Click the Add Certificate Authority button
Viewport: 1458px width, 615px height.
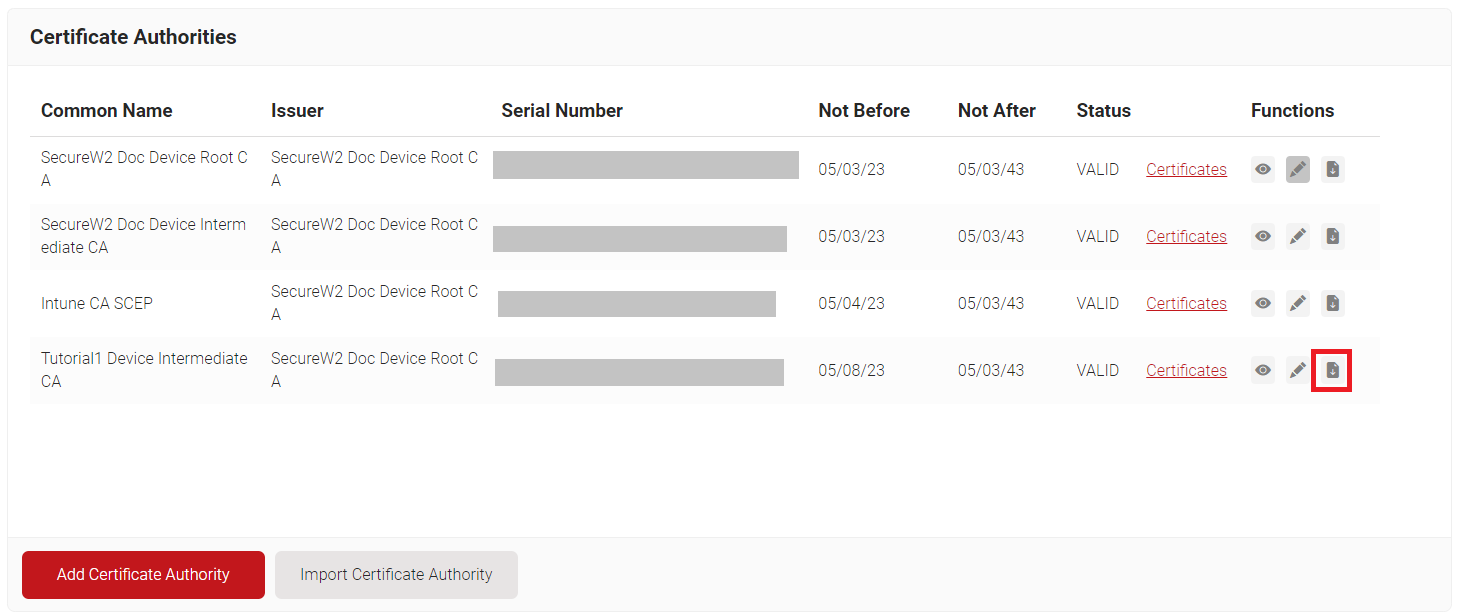[143, 575]
